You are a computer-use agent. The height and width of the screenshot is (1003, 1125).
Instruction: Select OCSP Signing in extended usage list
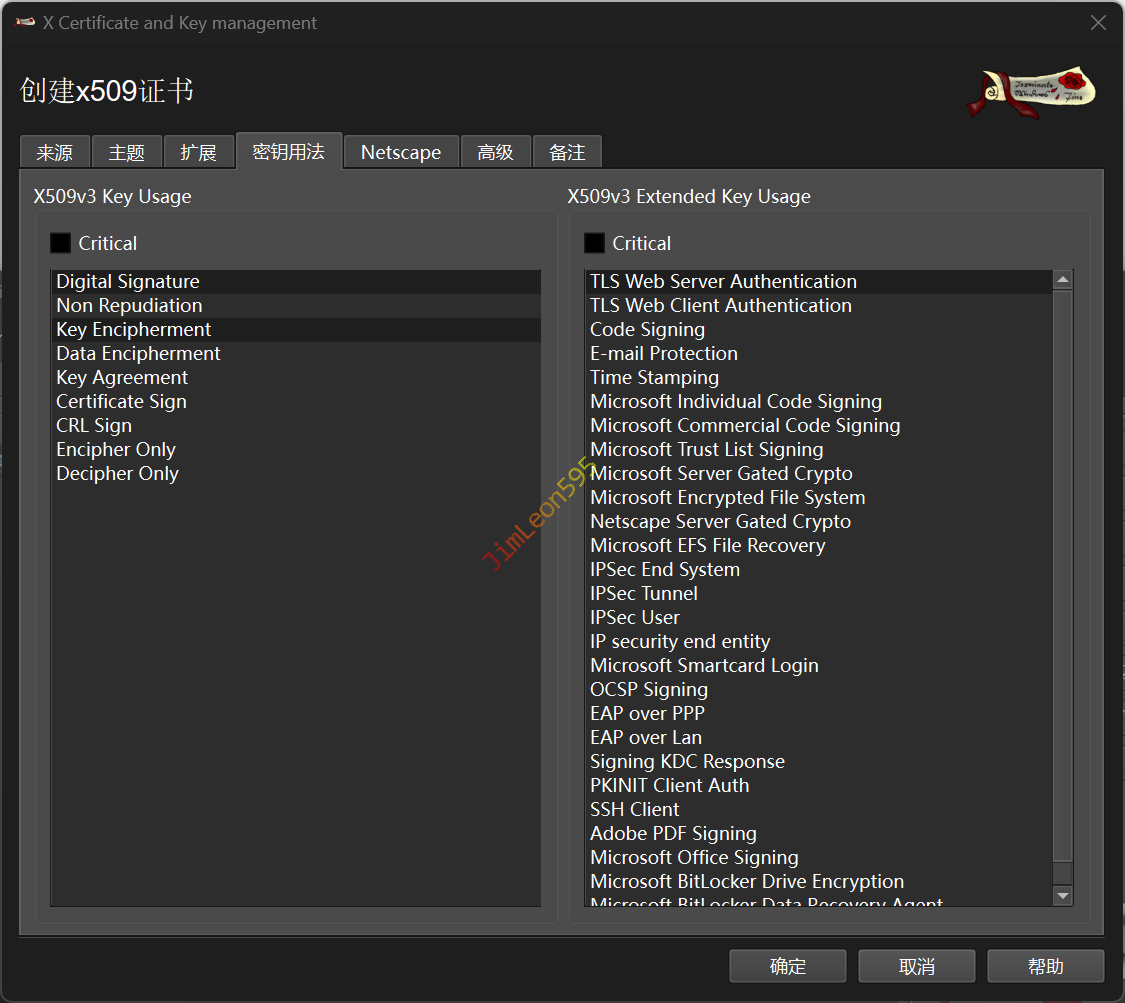648,690
